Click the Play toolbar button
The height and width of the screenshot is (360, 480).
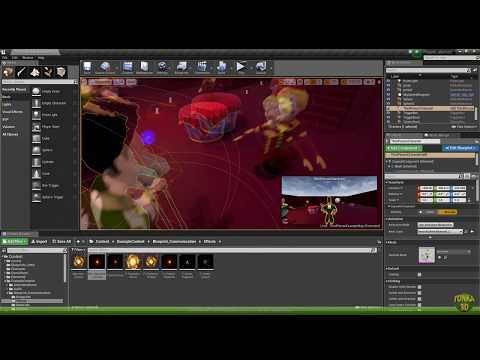pyautogui.click(x=241, y=67)
